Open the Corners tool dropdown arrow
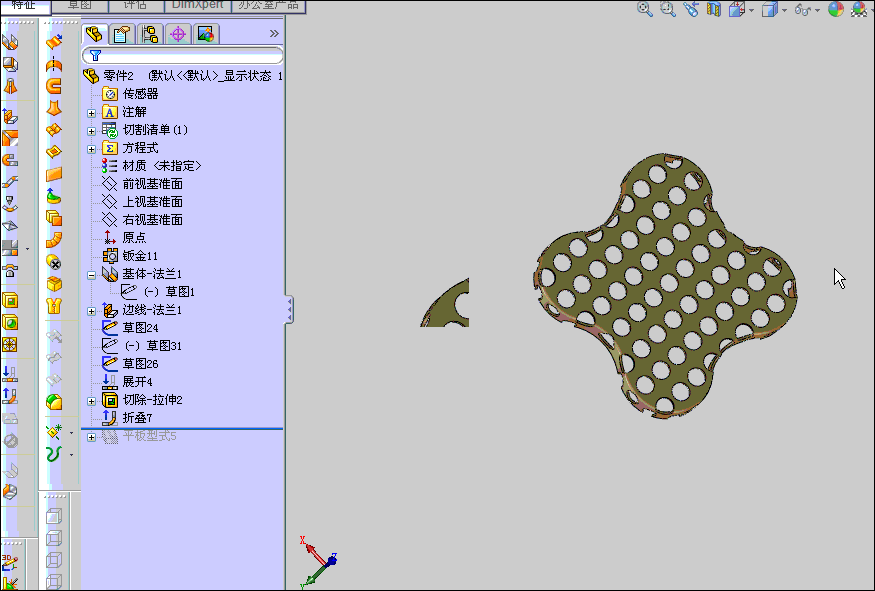Screen dimensions: 875x591 [27, 249]
